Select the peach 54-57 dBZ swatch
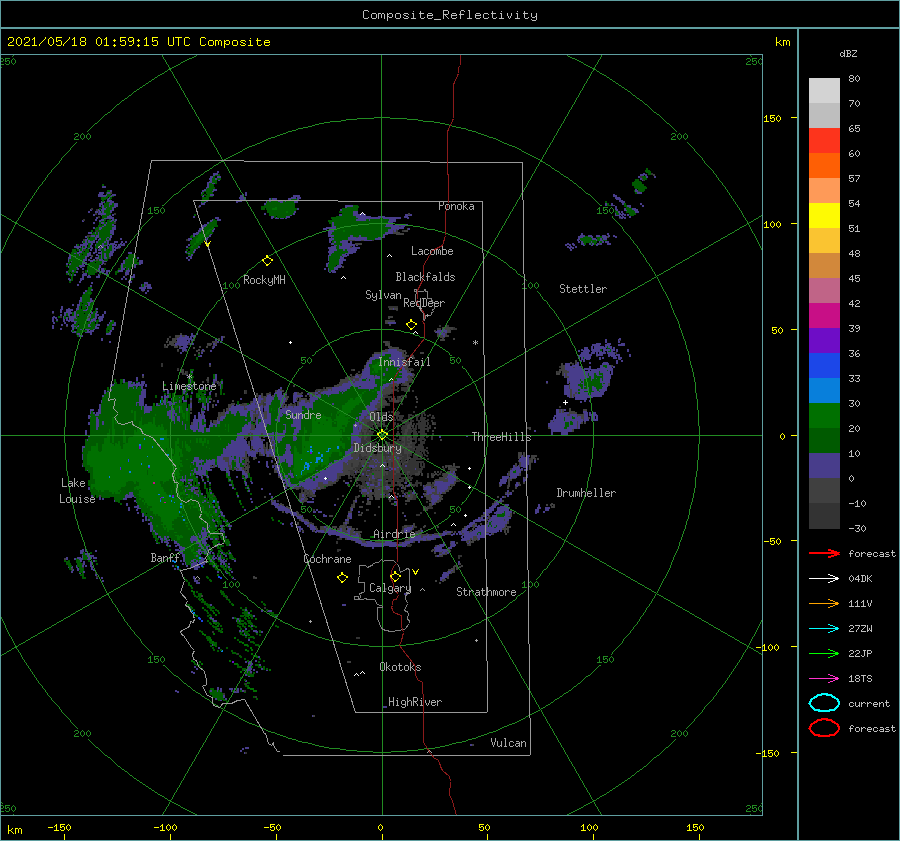Image resolution: width=900 pixels, height=841 pixels. (824, 191)
